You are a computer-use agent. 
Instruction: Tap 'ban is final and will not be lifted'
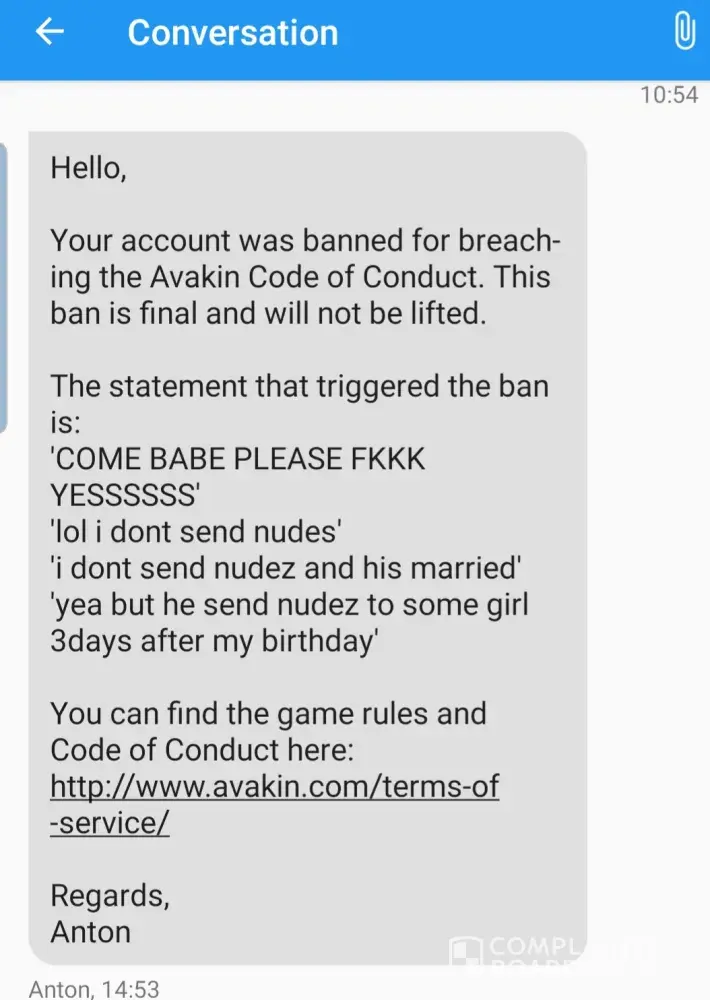[x=269, y=314]
